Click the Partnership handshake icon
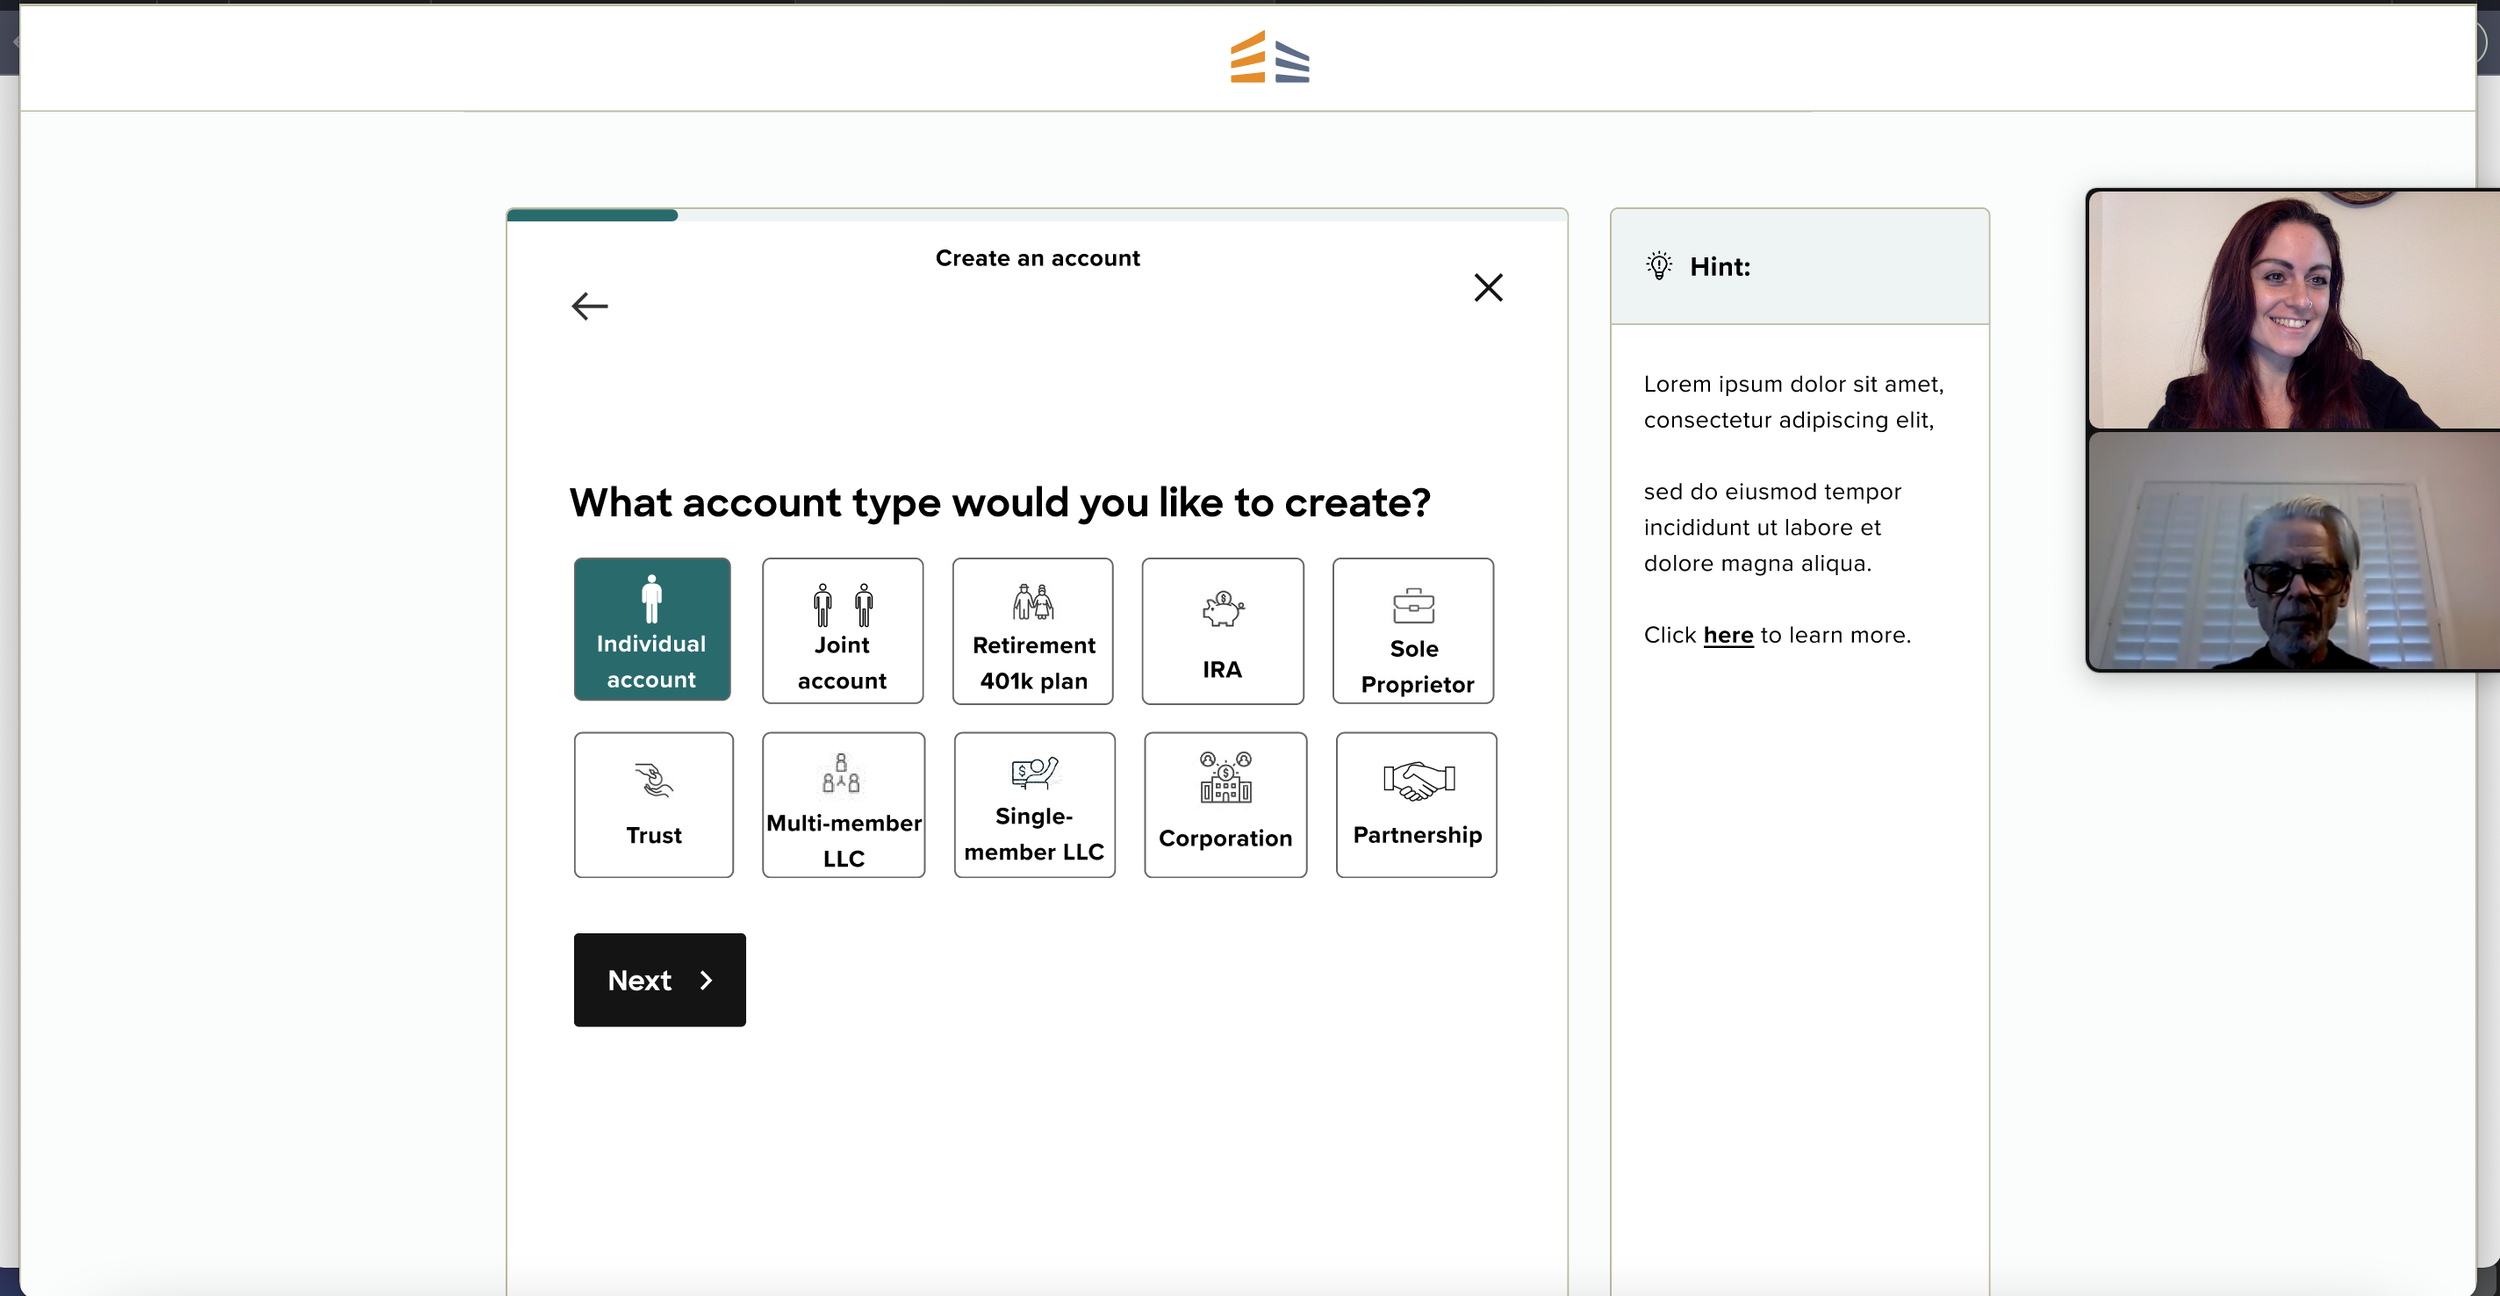 [x=1418, y=781]
